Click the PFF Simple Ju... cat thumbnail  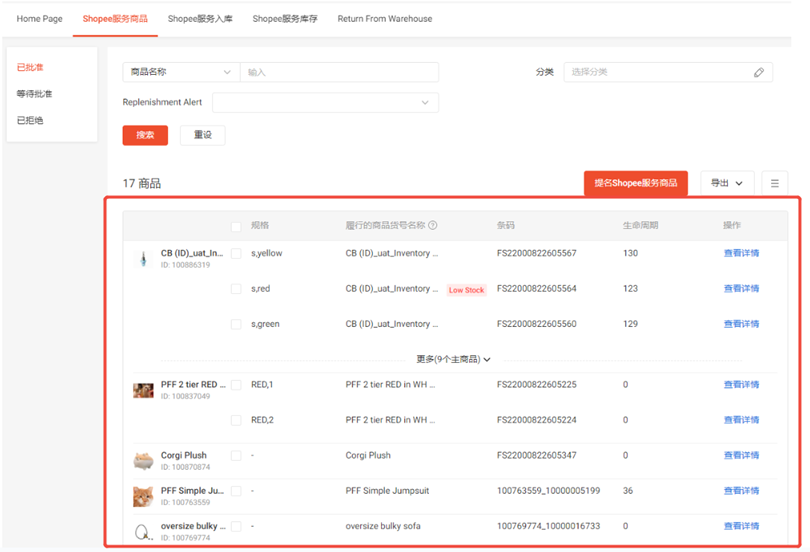point(143,496)
